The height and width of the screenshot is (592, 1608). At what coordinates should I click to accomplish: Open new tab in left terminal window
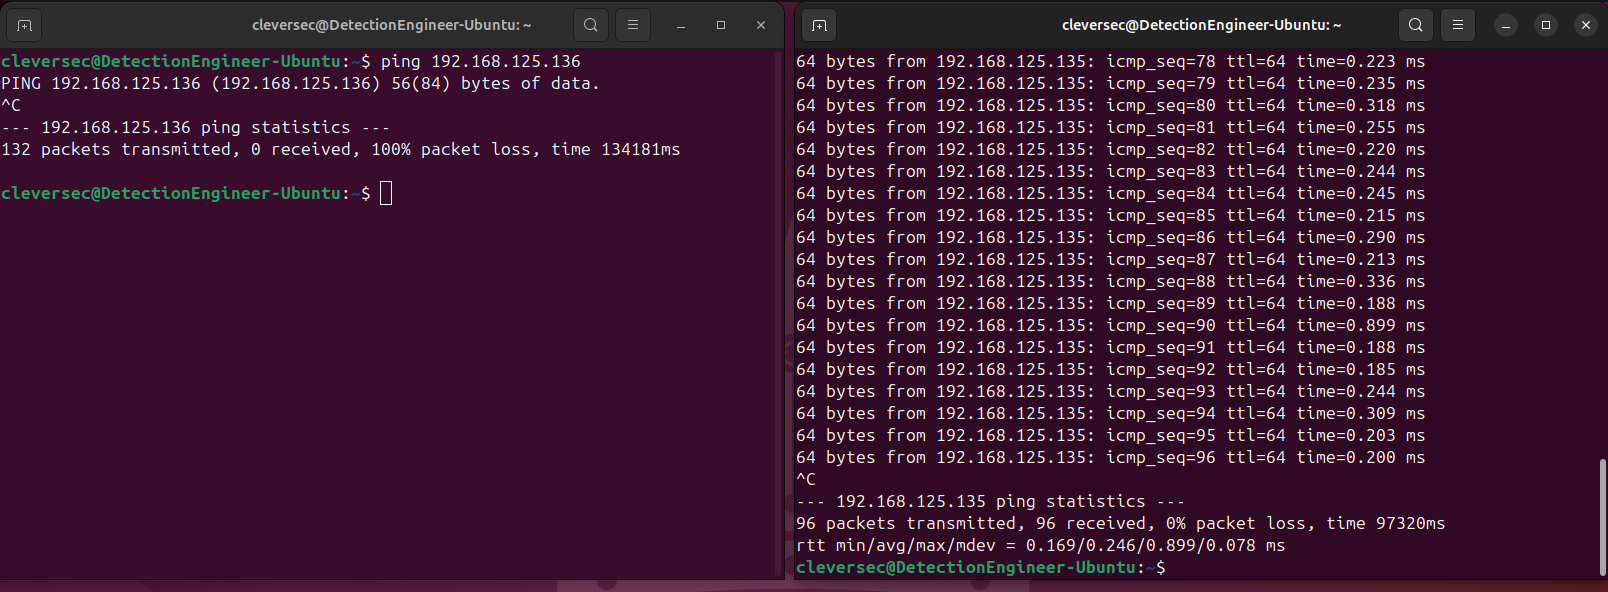point(25,25)
